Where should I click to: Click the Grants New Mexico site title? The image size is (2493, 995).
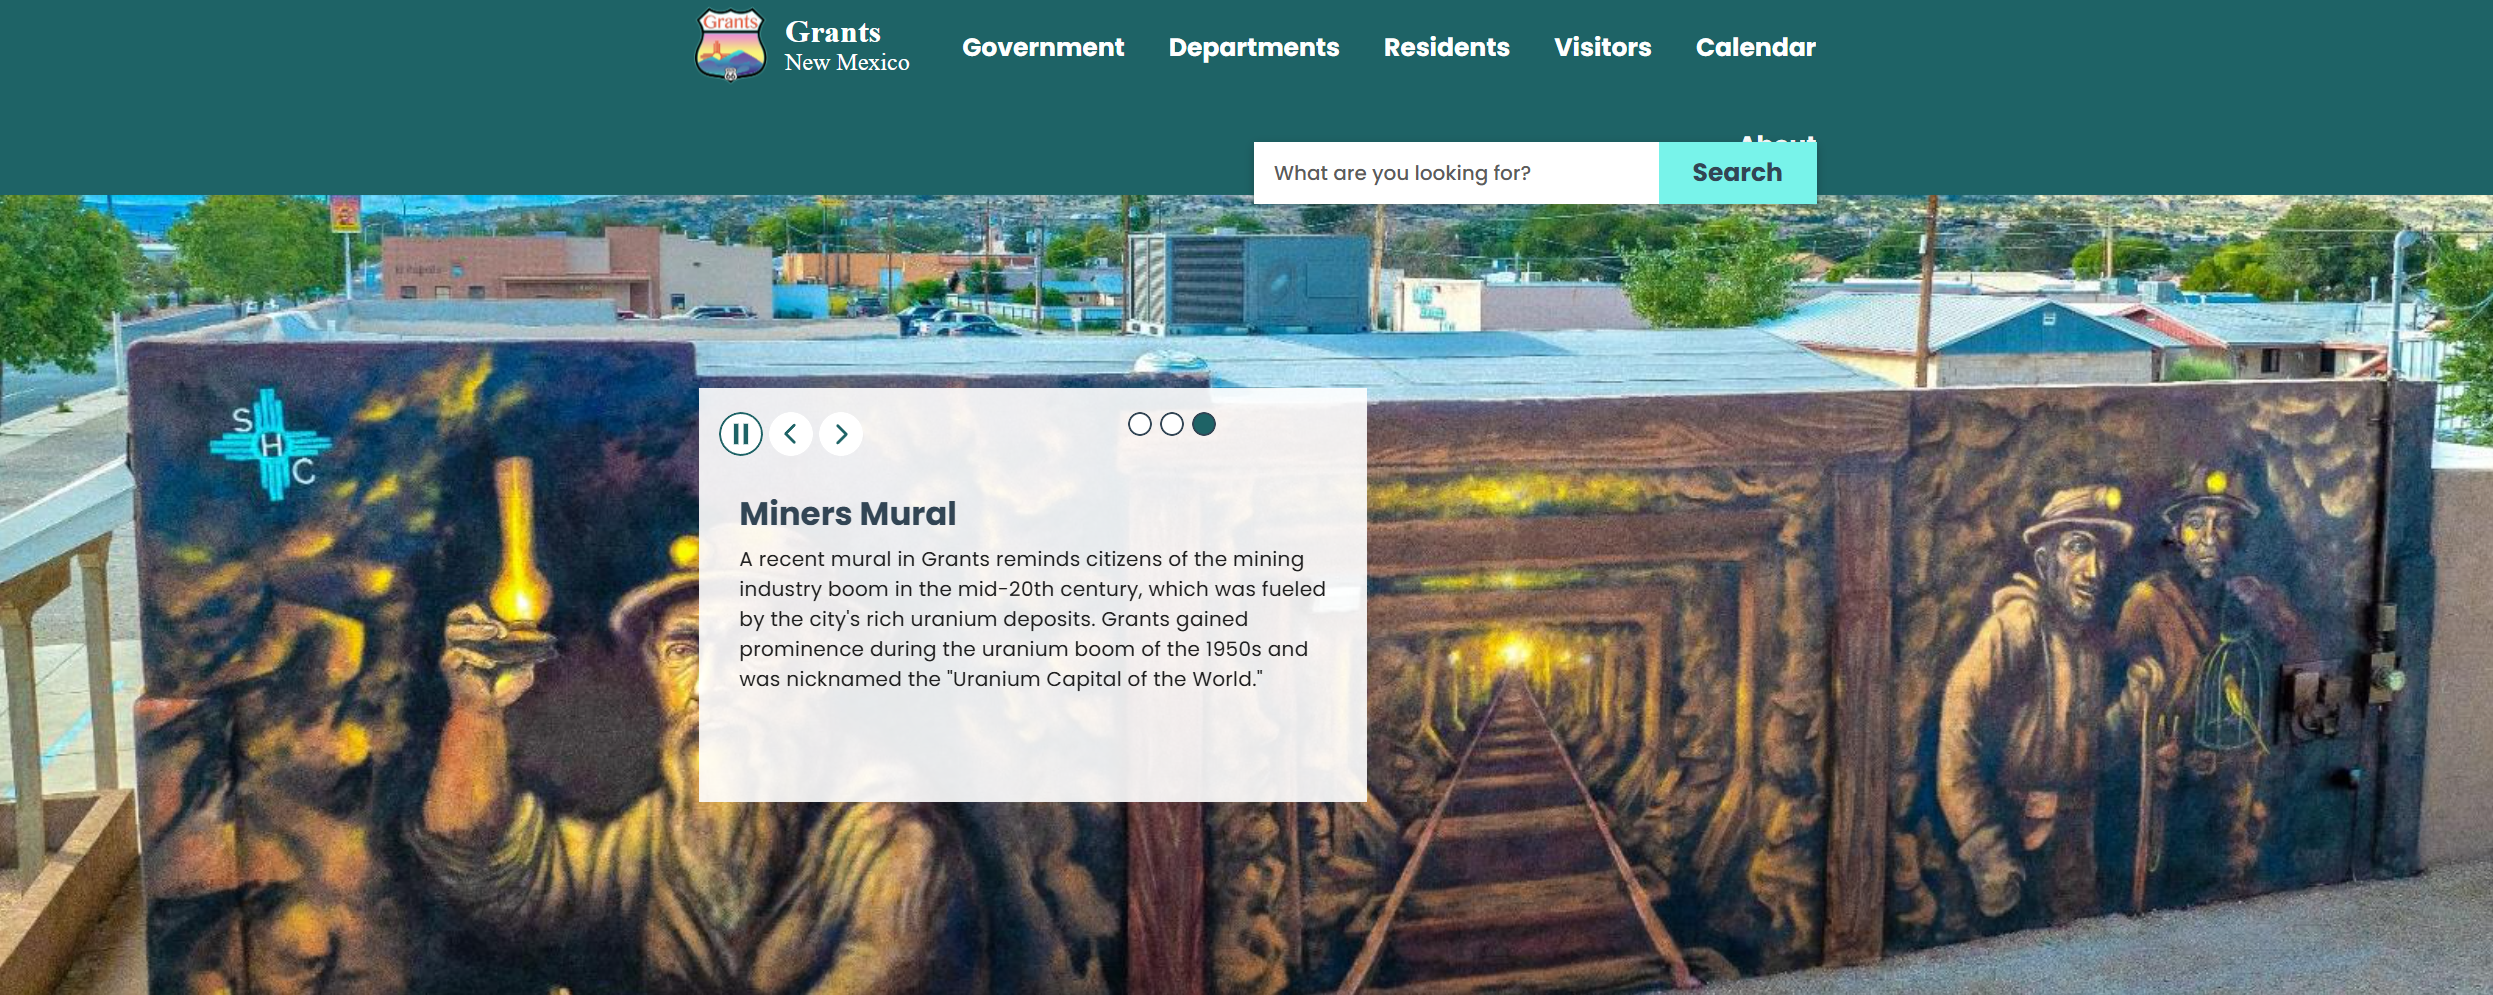[846, 46]
